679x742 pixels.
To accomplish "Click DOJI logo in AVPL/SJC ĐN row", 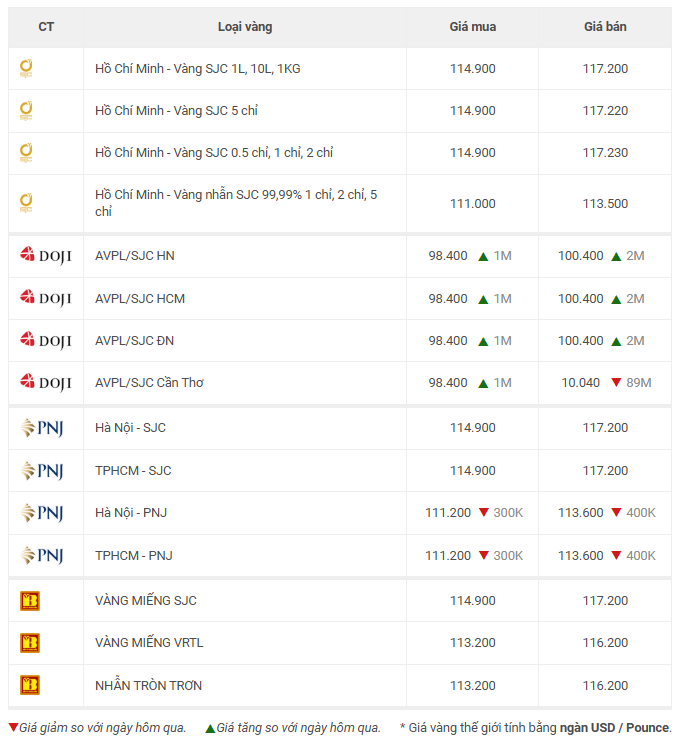I will (x=45, y=340).
